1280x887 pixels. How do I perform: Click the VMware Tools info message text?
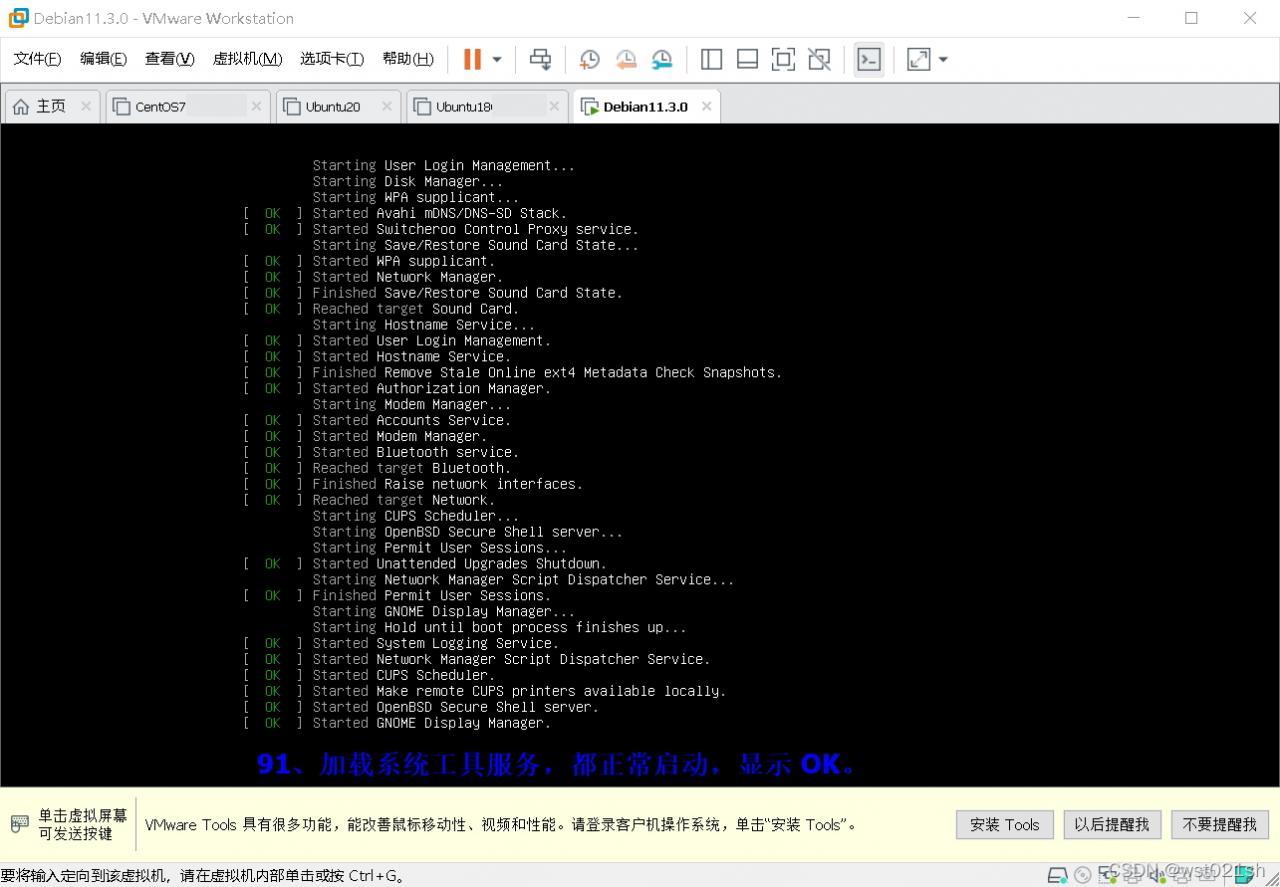point(500,825)
